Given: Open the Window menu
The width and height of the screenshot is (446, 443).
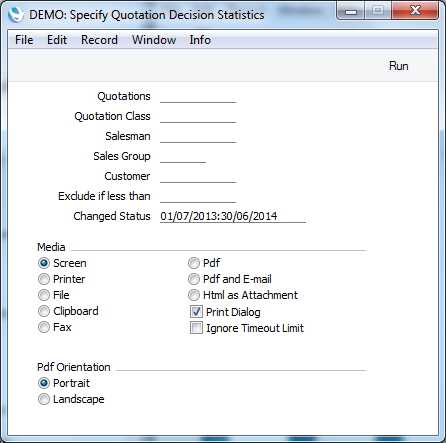Looking at the screenshot, I should point(154,40).
